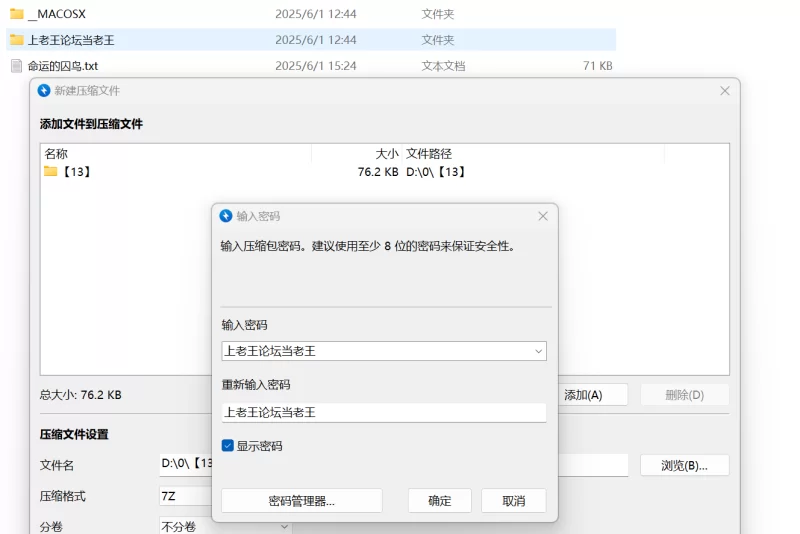Cancel password dialog with 取消

tap(514, 501)
